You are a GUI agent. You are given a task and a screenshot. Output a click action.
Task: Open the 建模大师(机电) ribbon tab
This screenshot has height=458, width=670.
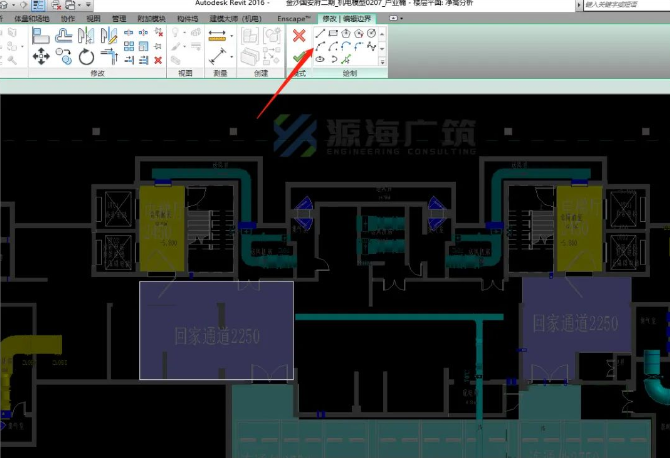(235, 18)
